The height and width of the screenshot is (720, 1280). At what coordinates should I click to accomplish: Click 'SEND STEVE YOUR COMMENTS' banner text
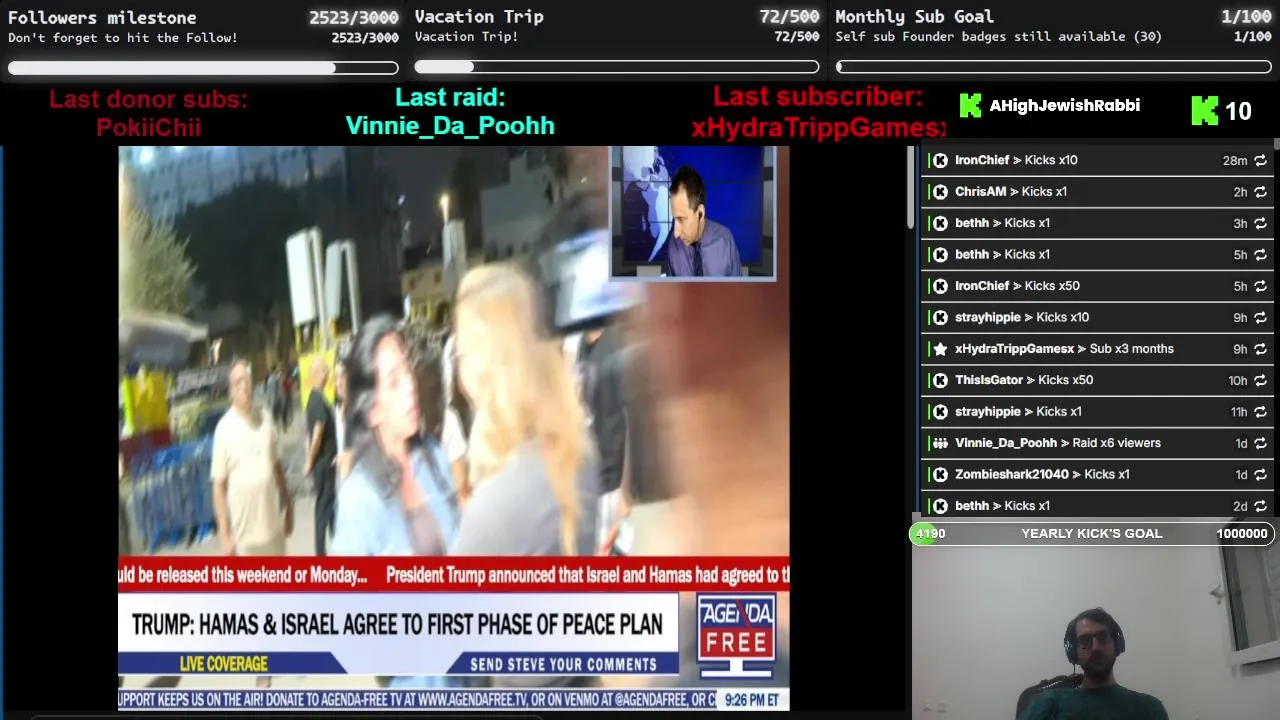coord(564,664)
